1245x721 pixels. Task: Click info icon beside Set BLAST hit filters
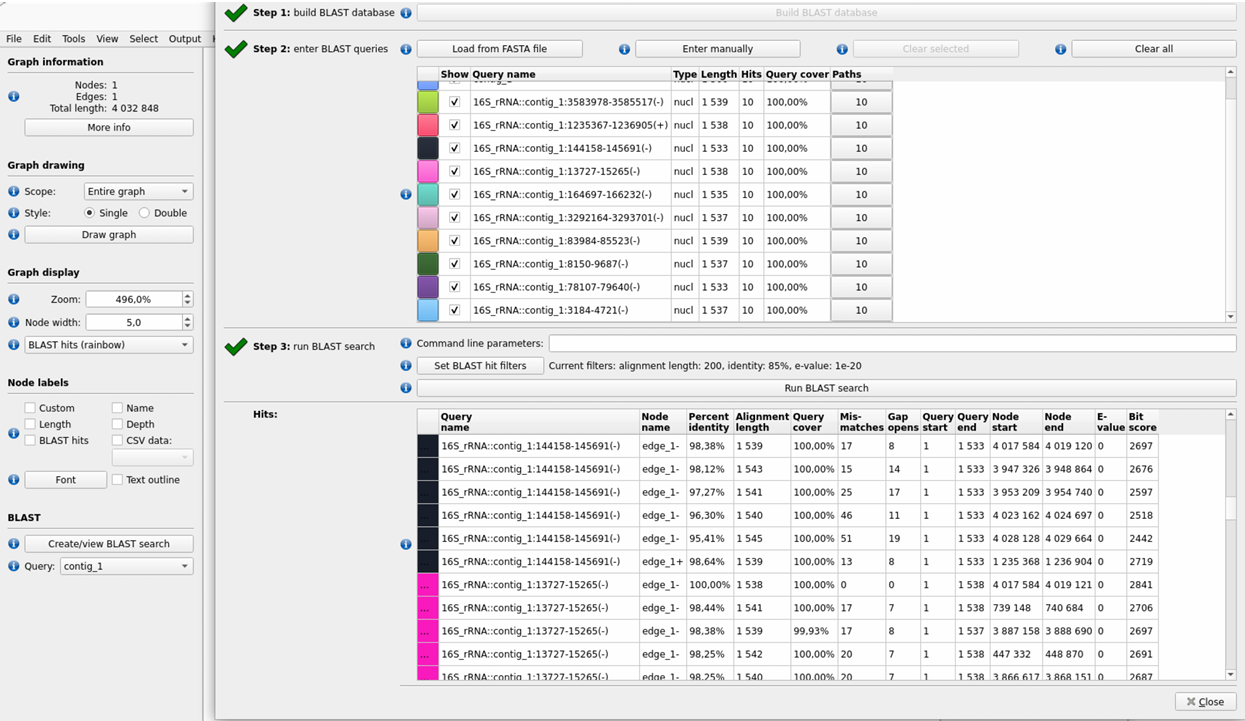click(406, 366)
